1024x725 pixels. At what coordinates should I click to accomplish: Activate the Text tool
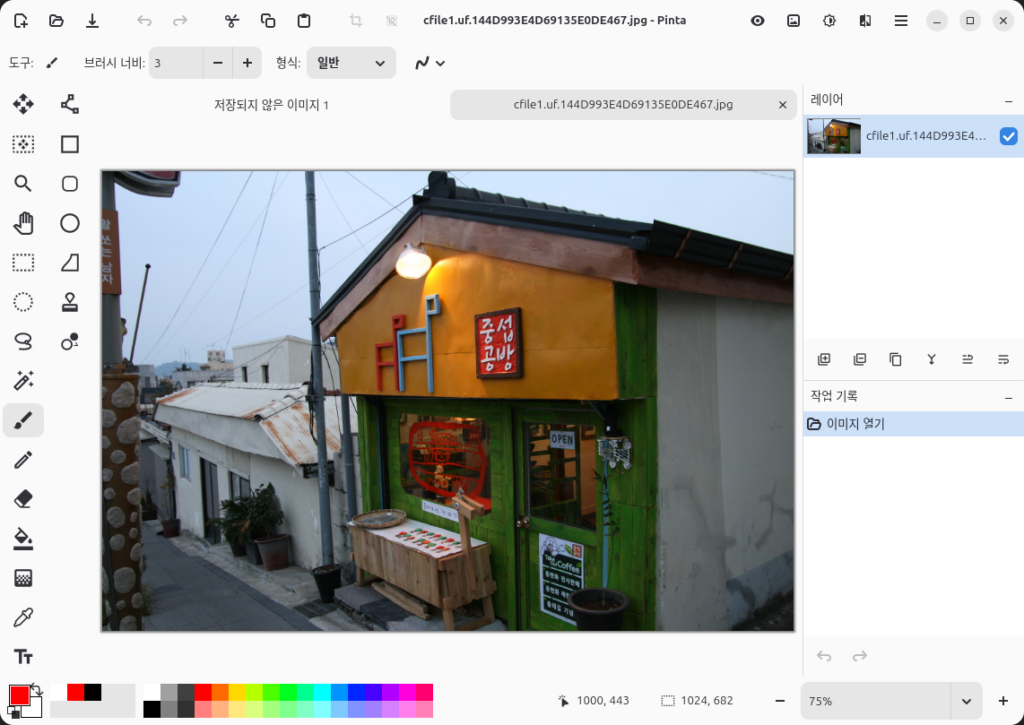tap(23, 657)
